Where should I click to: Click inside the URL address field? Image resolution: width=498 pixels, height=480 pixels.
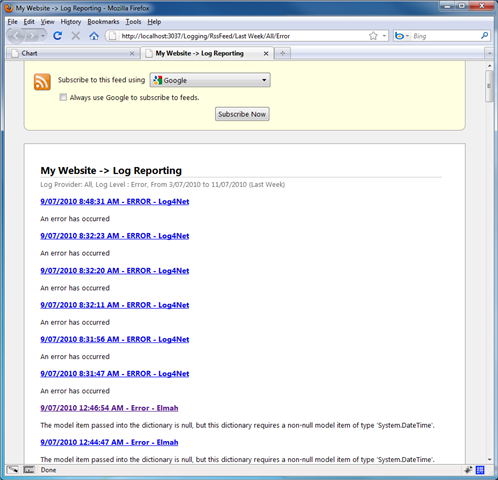(243, 36)
